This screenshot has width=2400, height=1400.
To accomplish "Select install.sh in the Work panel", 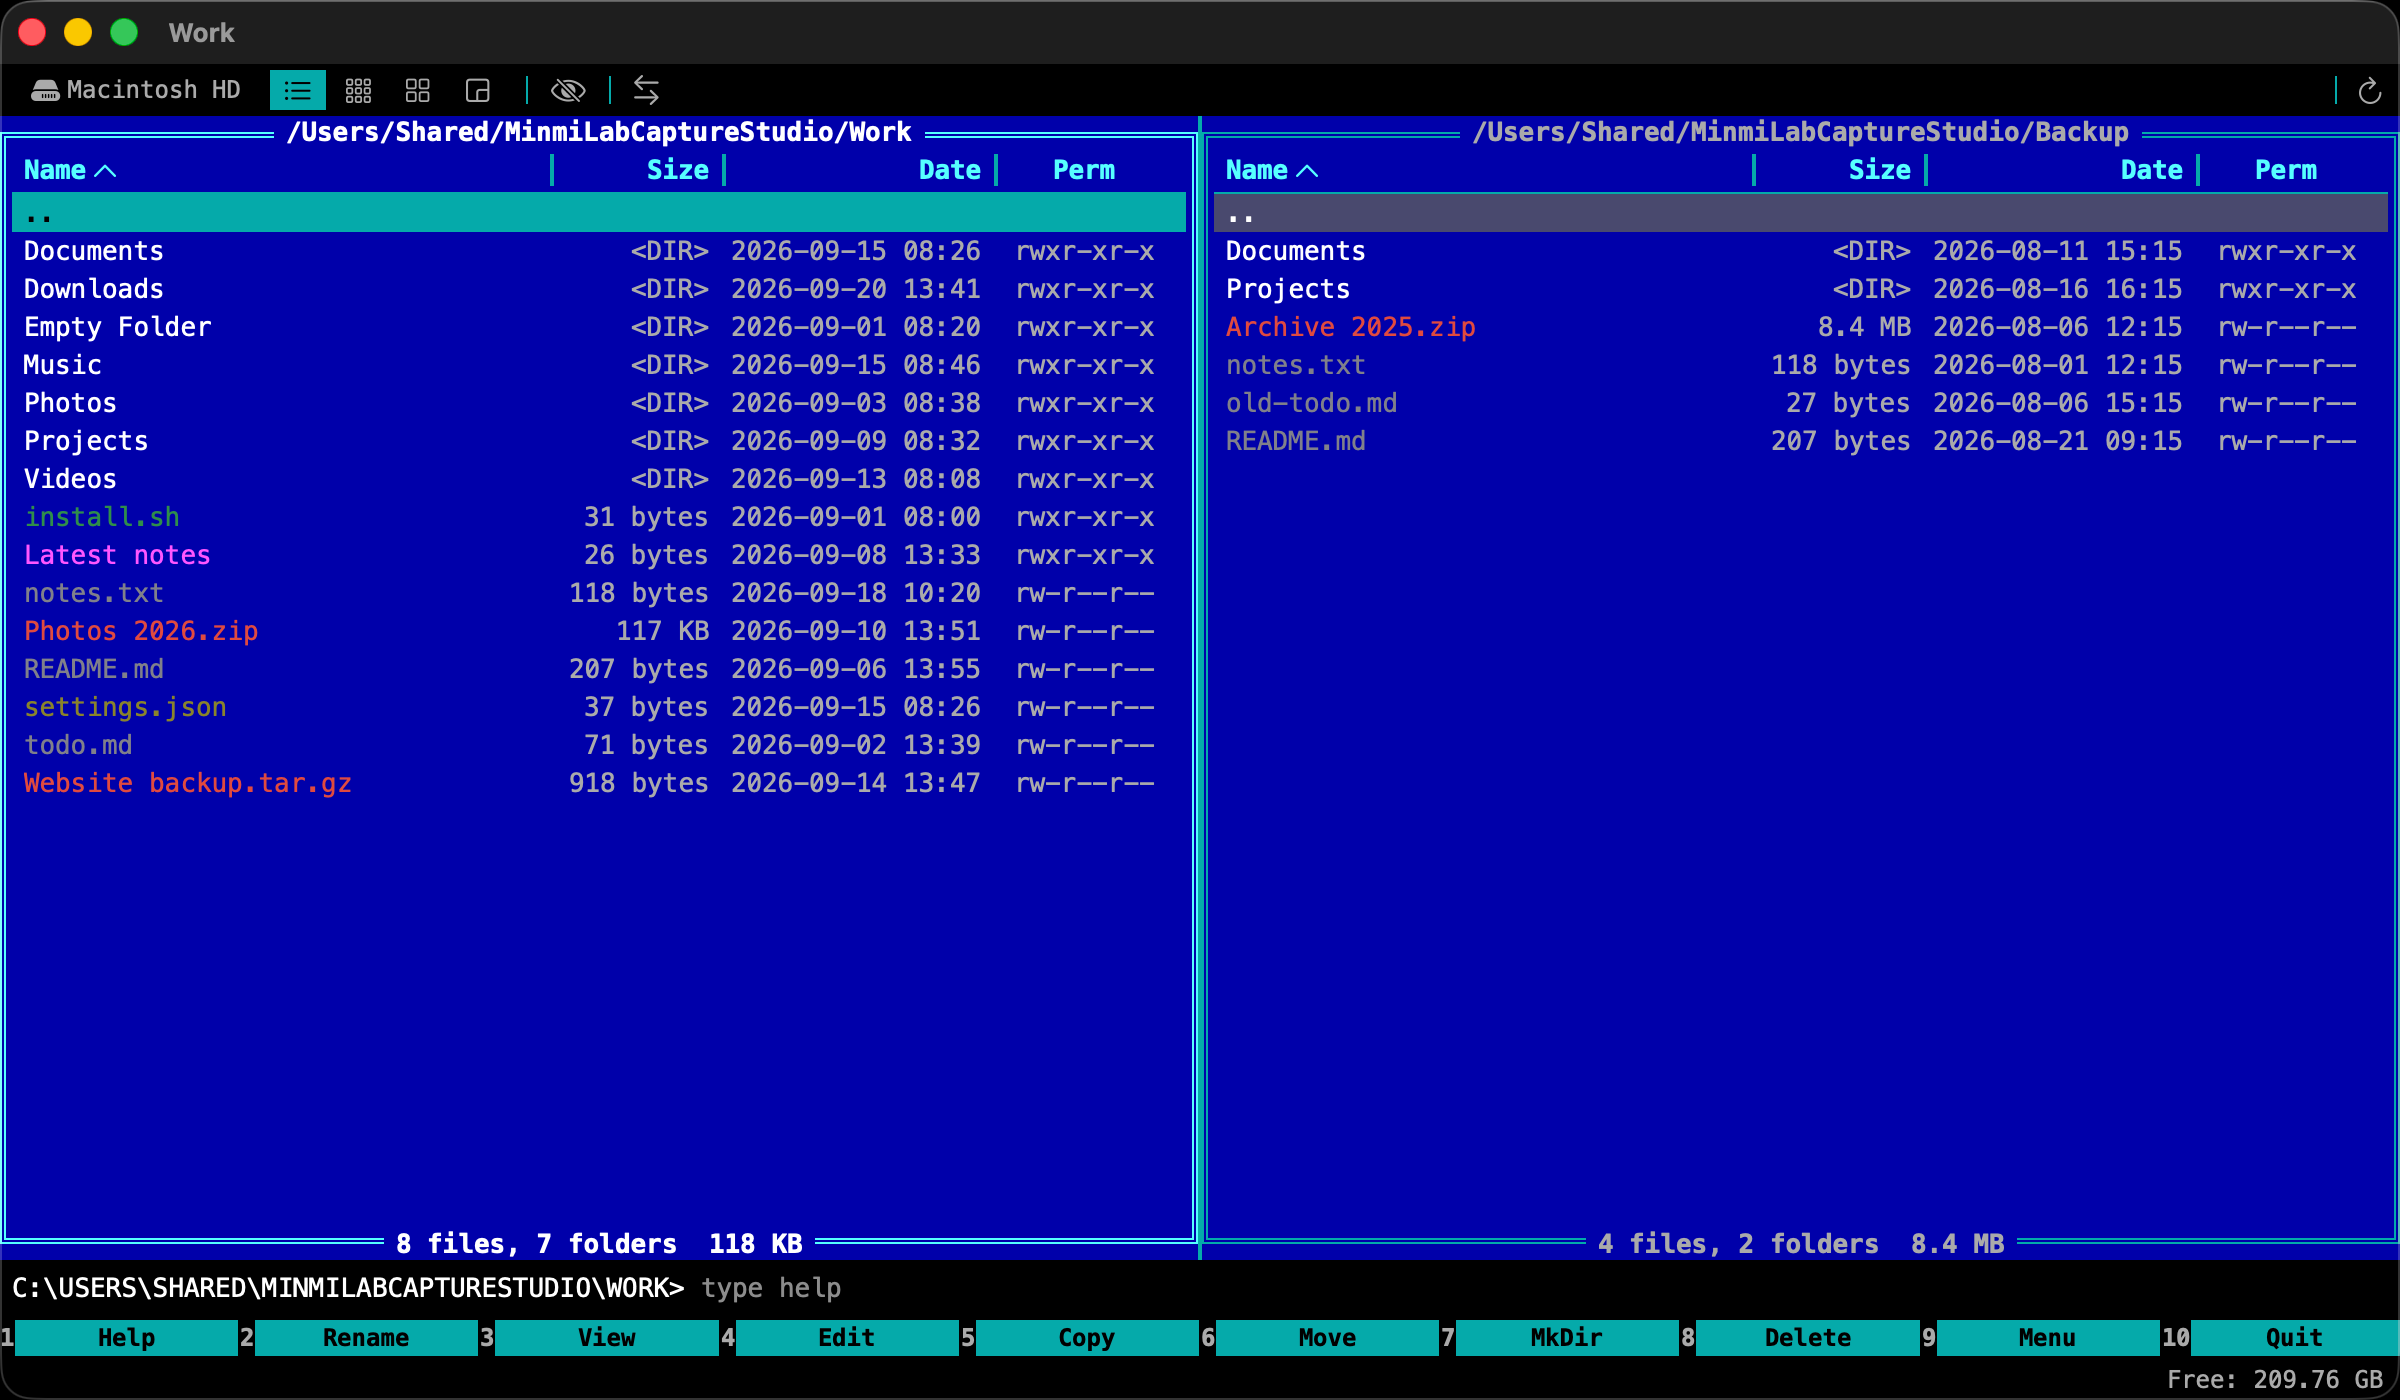I will (598, 517).
